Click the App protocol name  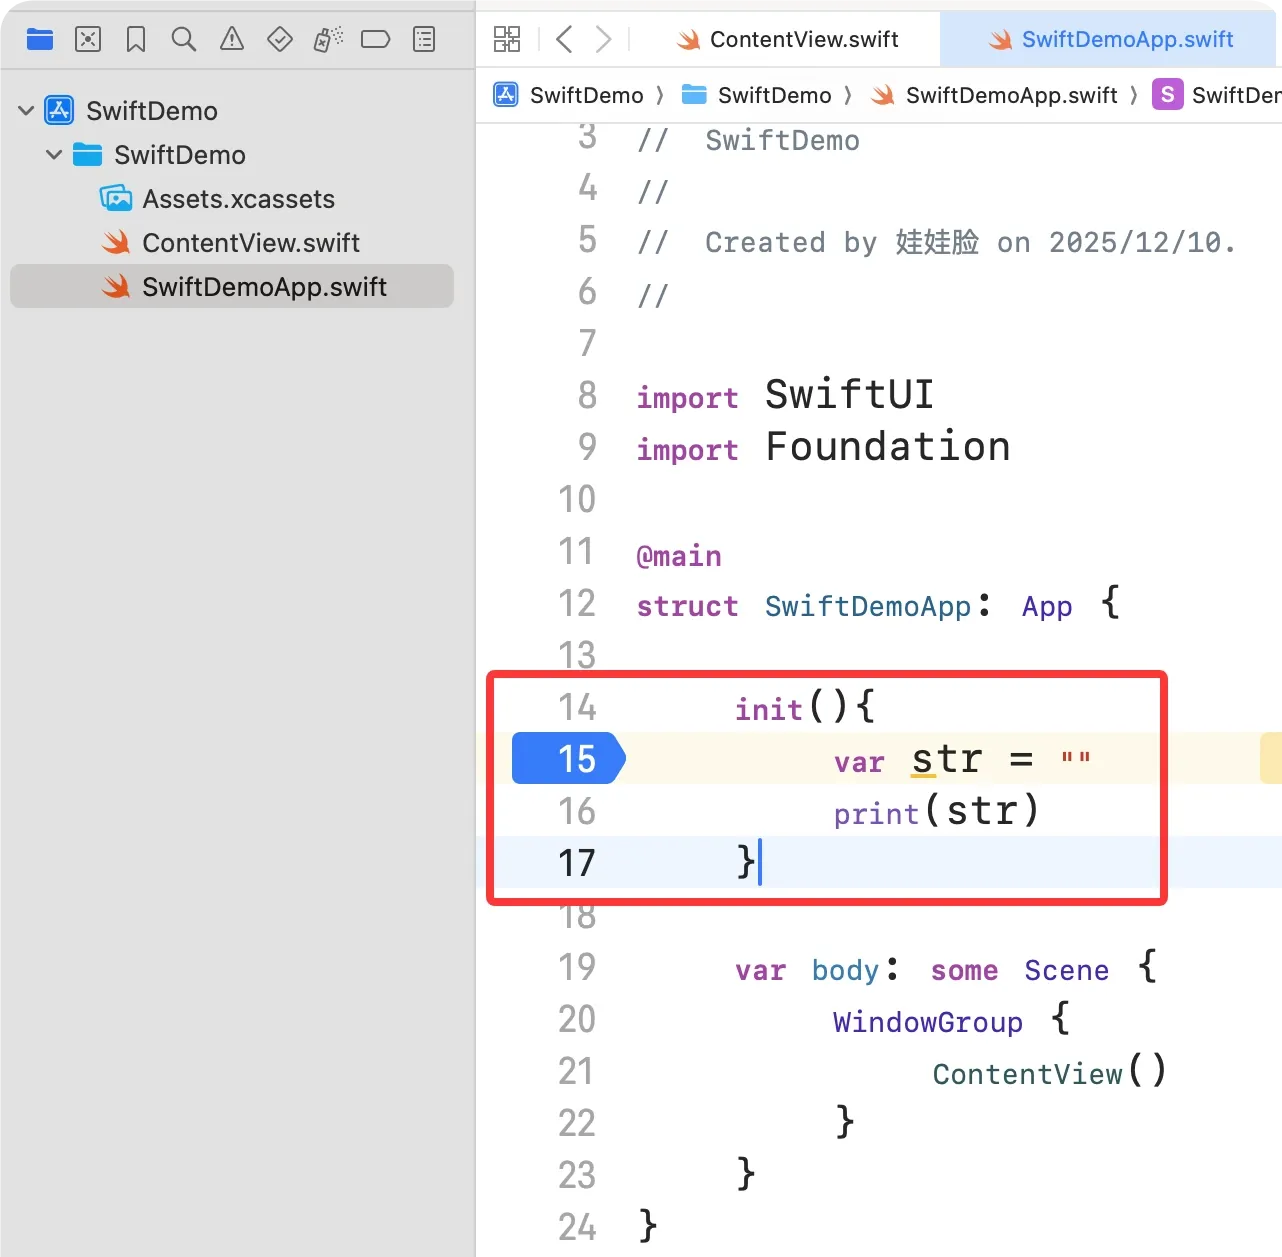tap(1047, 607)
